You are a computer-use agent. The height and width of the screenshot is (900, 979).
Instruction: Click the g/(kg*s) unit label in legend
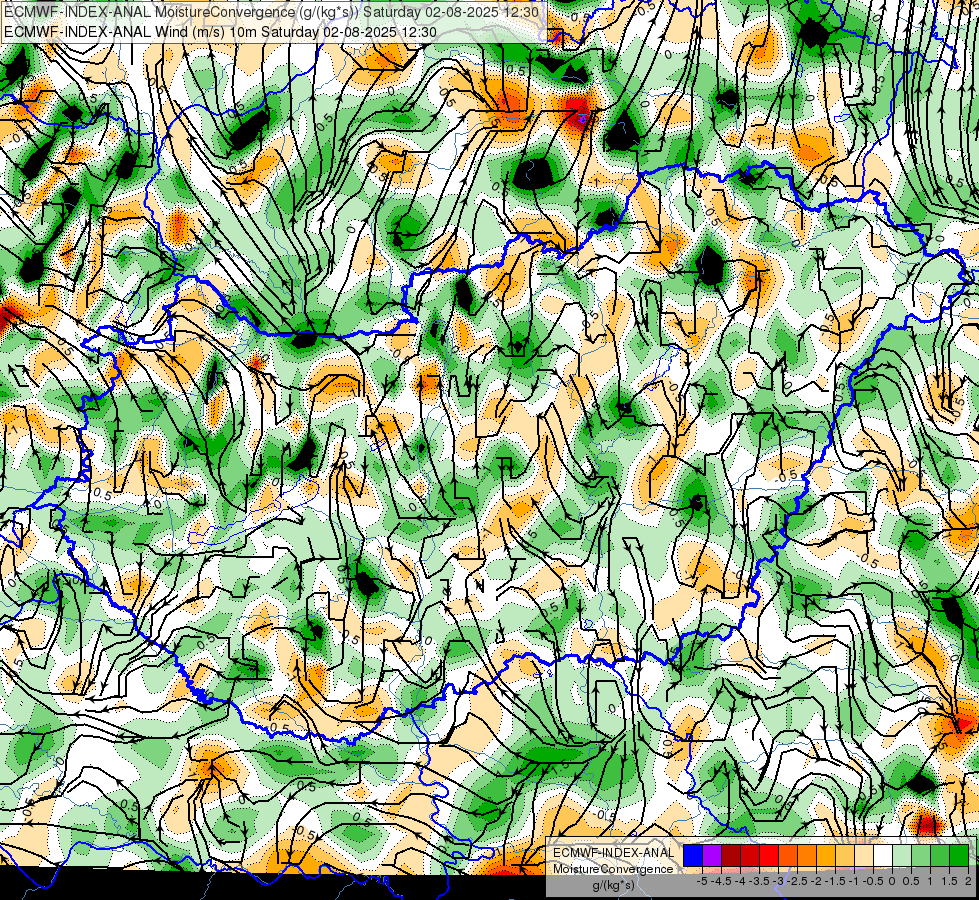(x=614, y=885)
